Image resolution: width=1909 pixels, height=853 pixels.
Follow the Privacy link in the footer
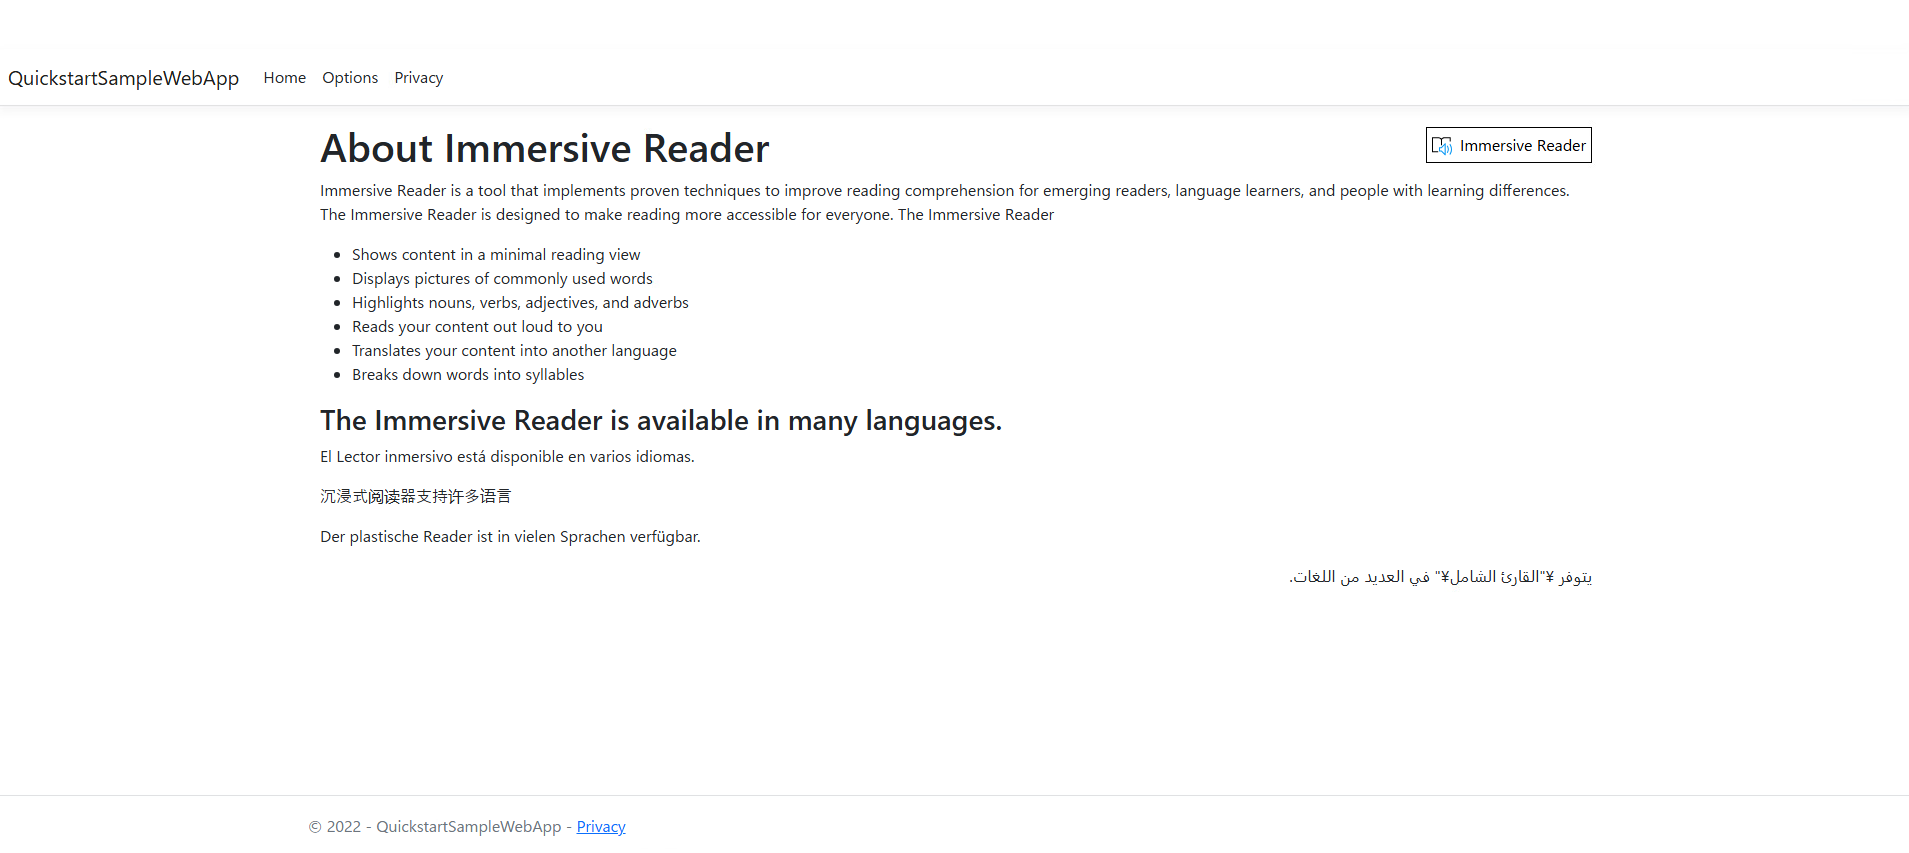click(601, 827)
